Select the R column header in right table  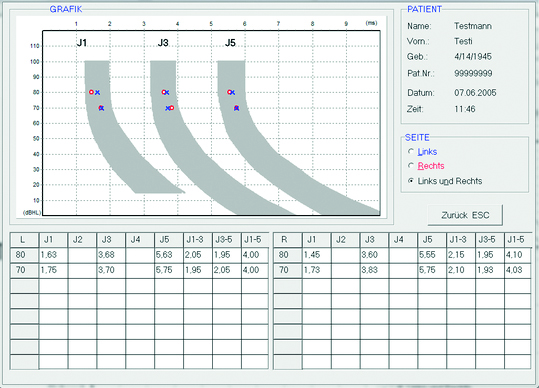287,239
